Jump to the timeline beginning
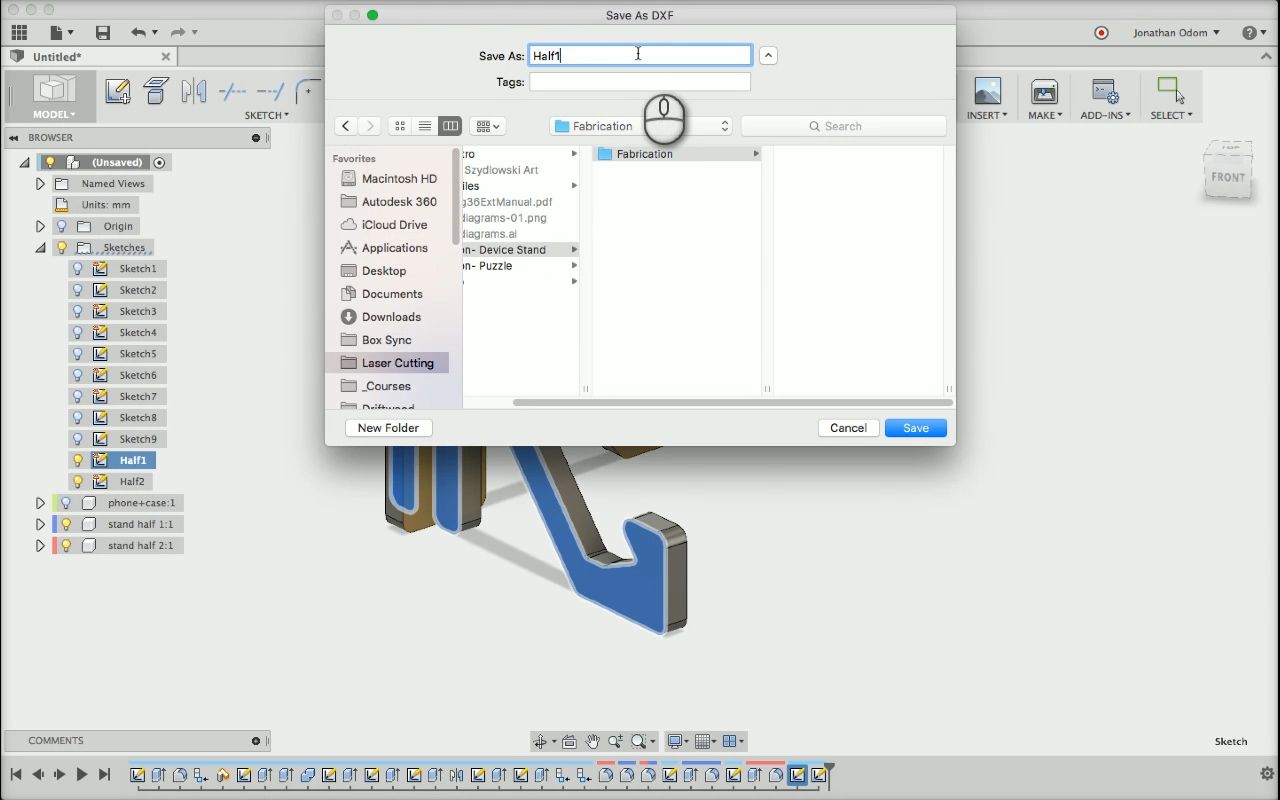 click(x=16, y=774)
